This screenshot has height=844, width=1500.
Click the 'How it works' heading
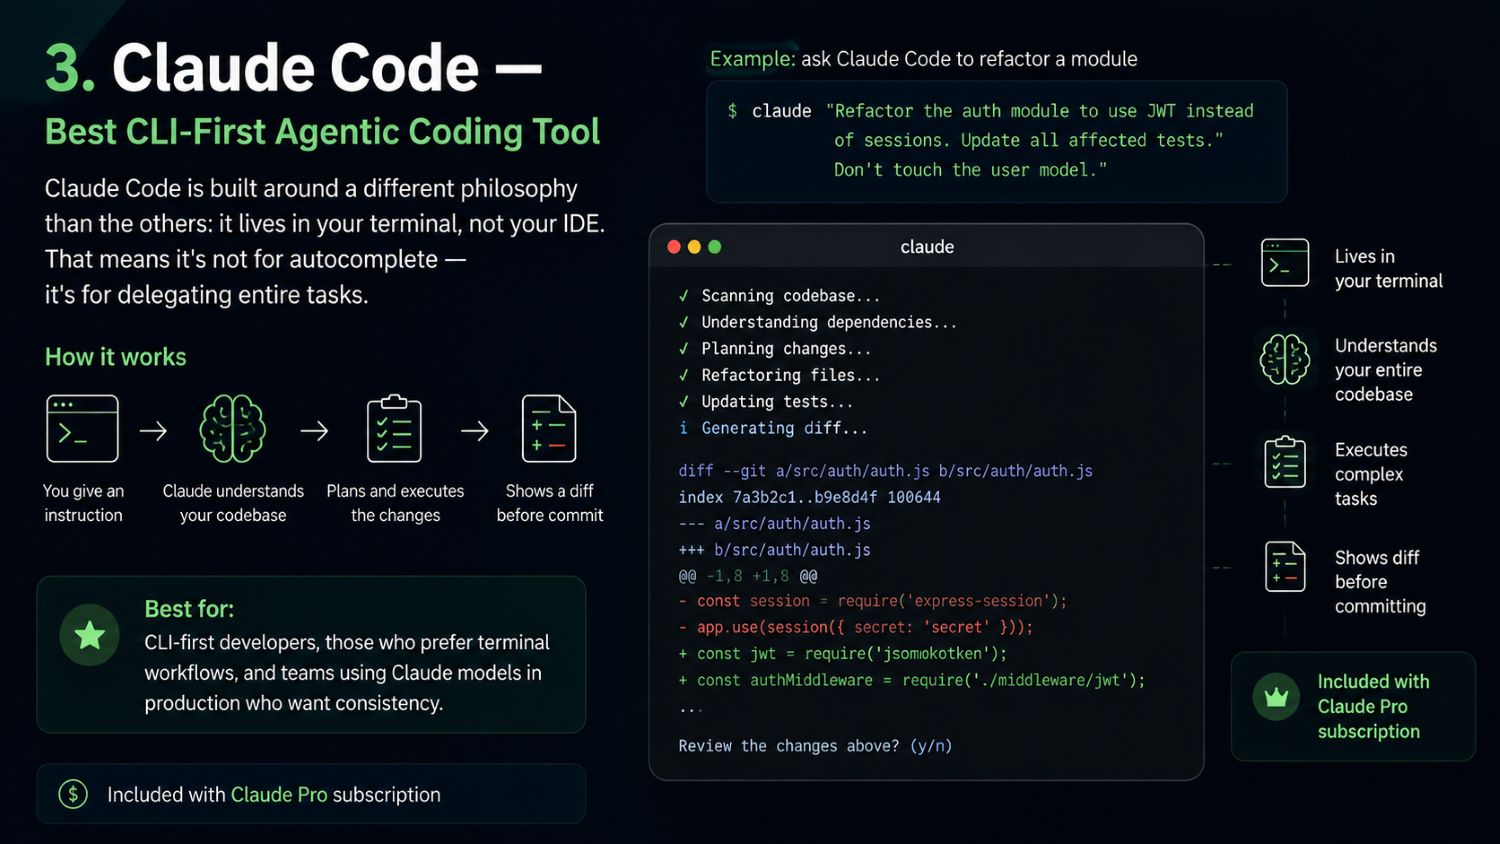point(115,357)
